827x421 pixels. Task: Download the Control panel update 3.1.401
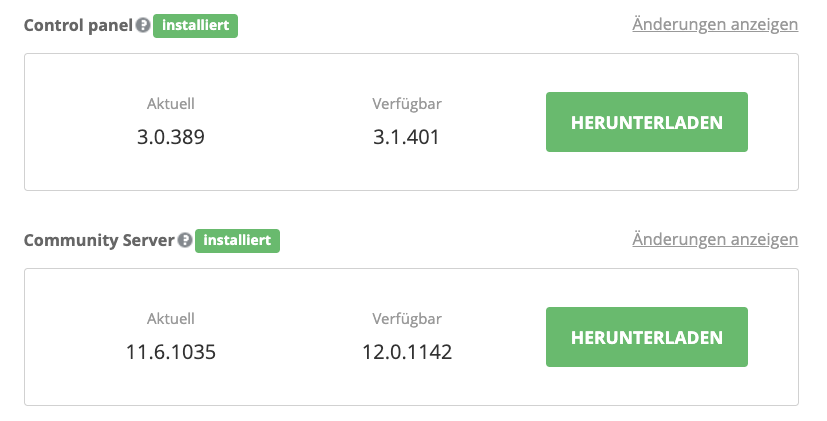647,122
